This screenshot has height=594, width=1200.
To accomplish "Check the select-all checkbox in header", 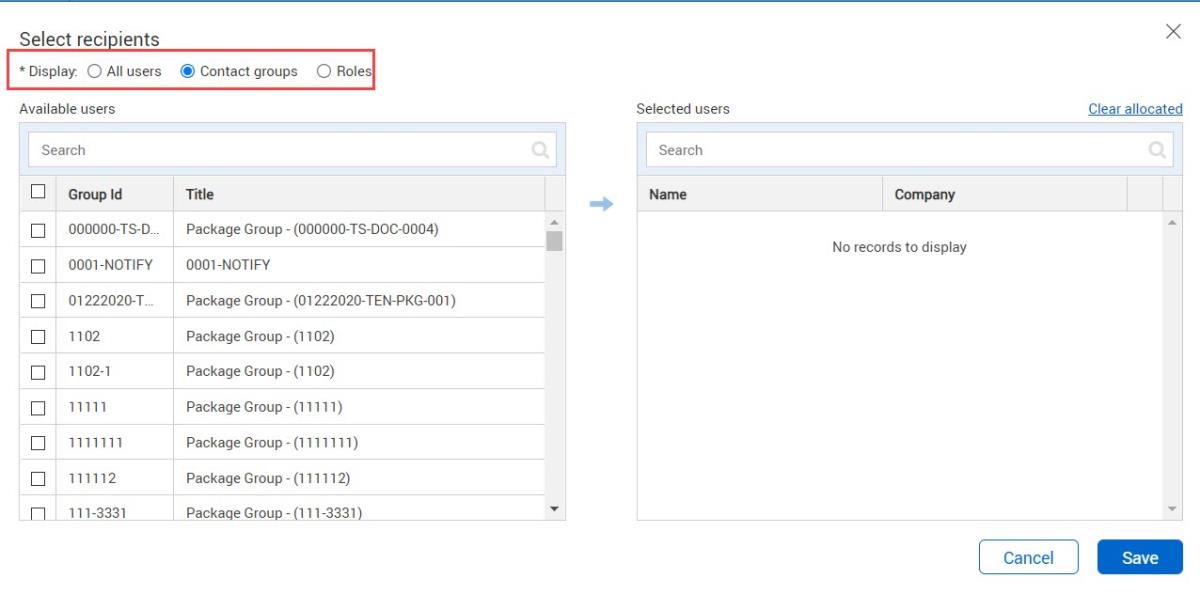I will point(38,192).
